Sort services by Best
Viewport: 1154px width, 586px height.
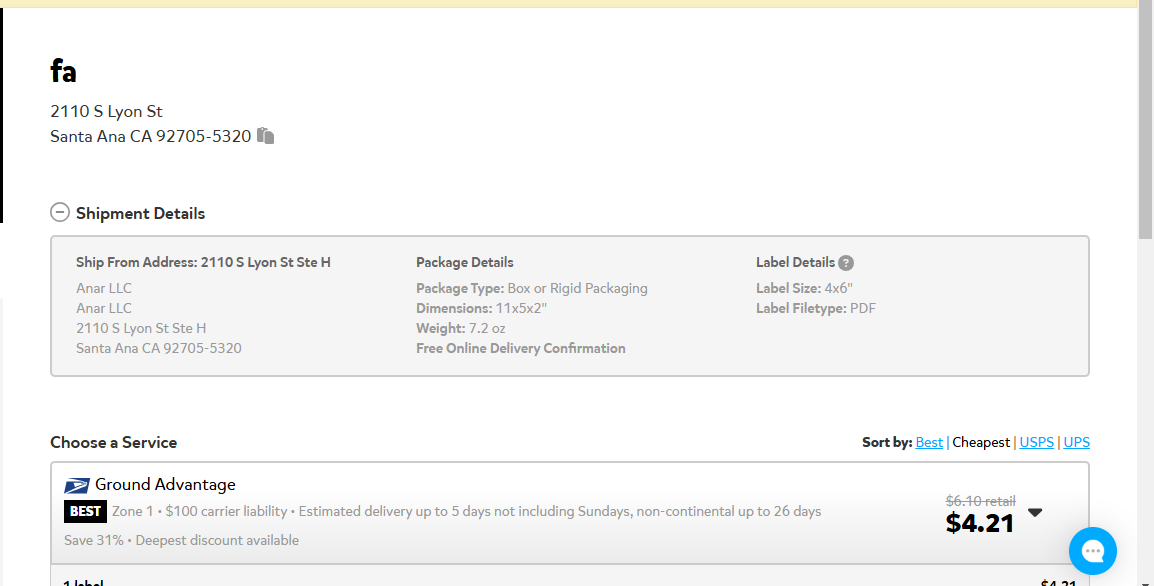click(x=929, y=442)
